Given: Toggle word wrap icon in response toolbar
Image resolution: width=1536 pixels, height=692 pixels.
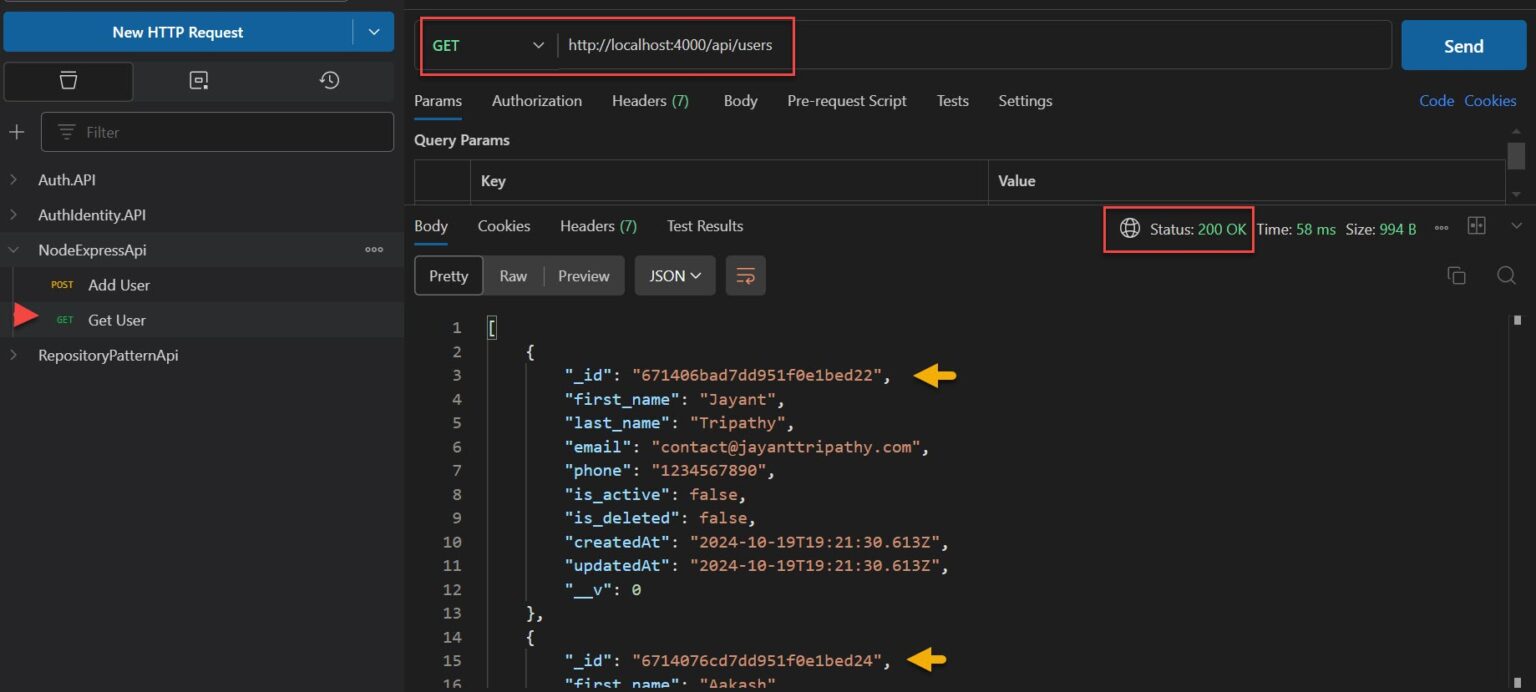Looking at the screenshot, I should click(x=746, y=276).
